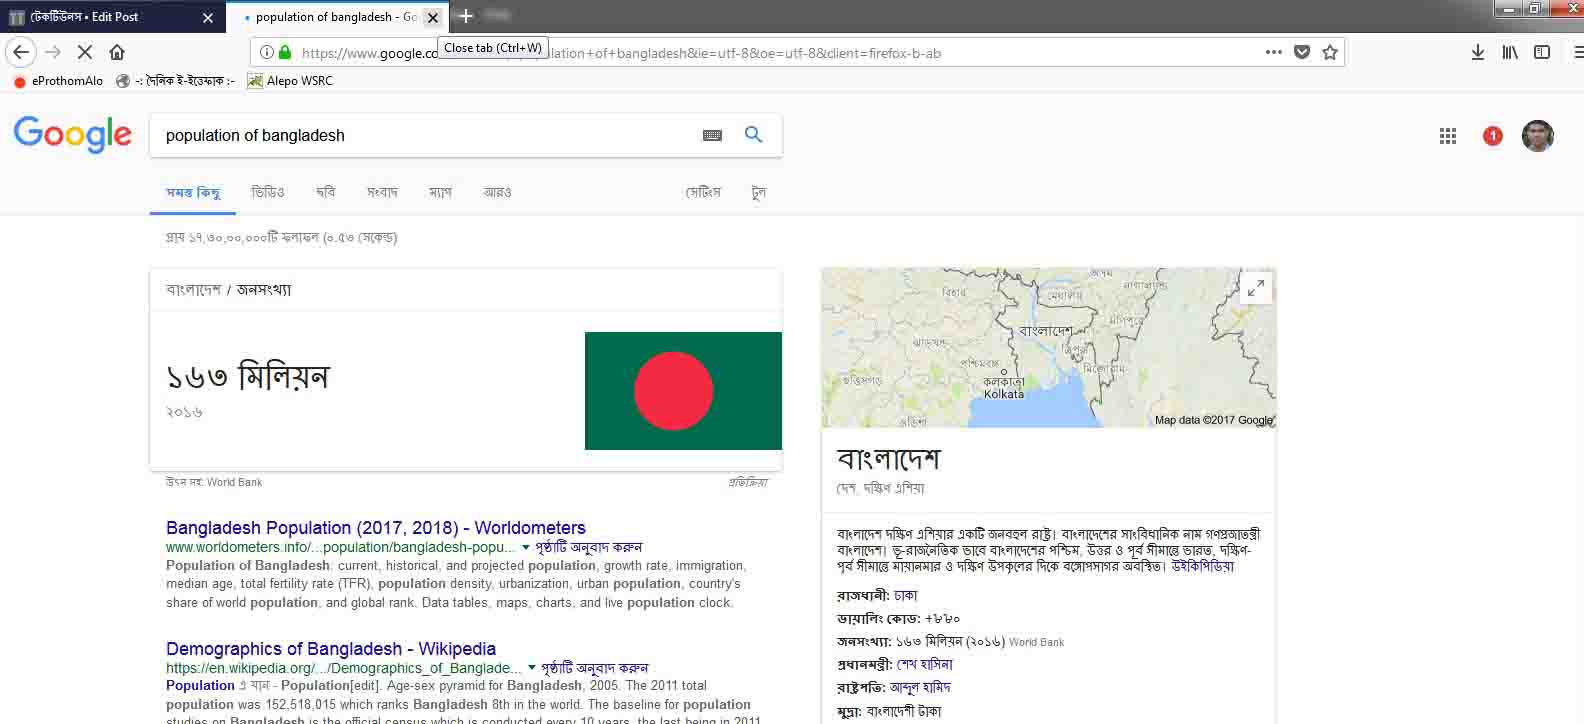Switch to the ভিডিও results tab
The image size is (1584, 724).
coord(268,192)
